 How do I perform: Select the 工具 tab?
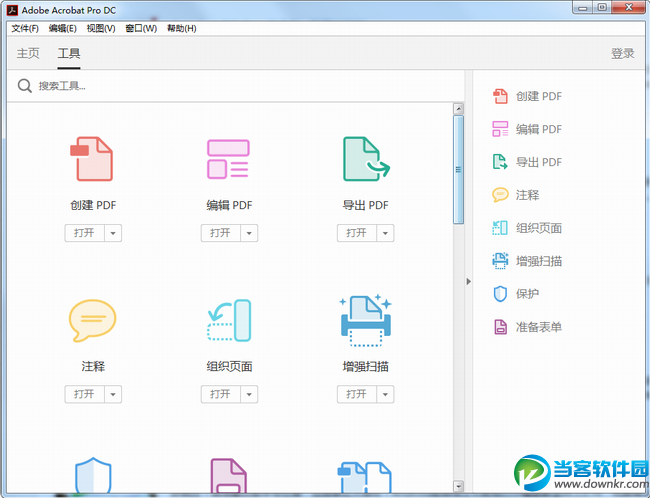point(69,53)
